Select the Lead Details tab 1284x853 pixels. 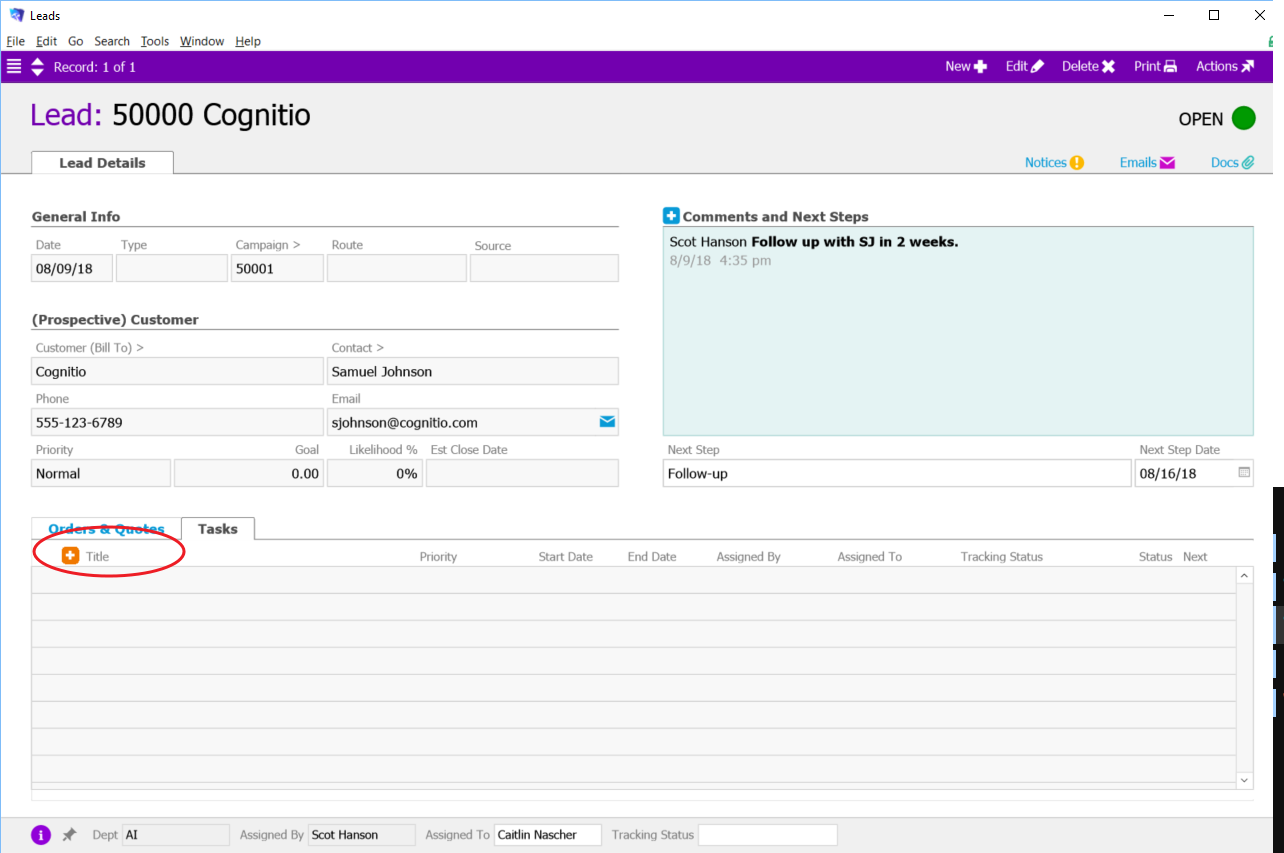(102, 163)
